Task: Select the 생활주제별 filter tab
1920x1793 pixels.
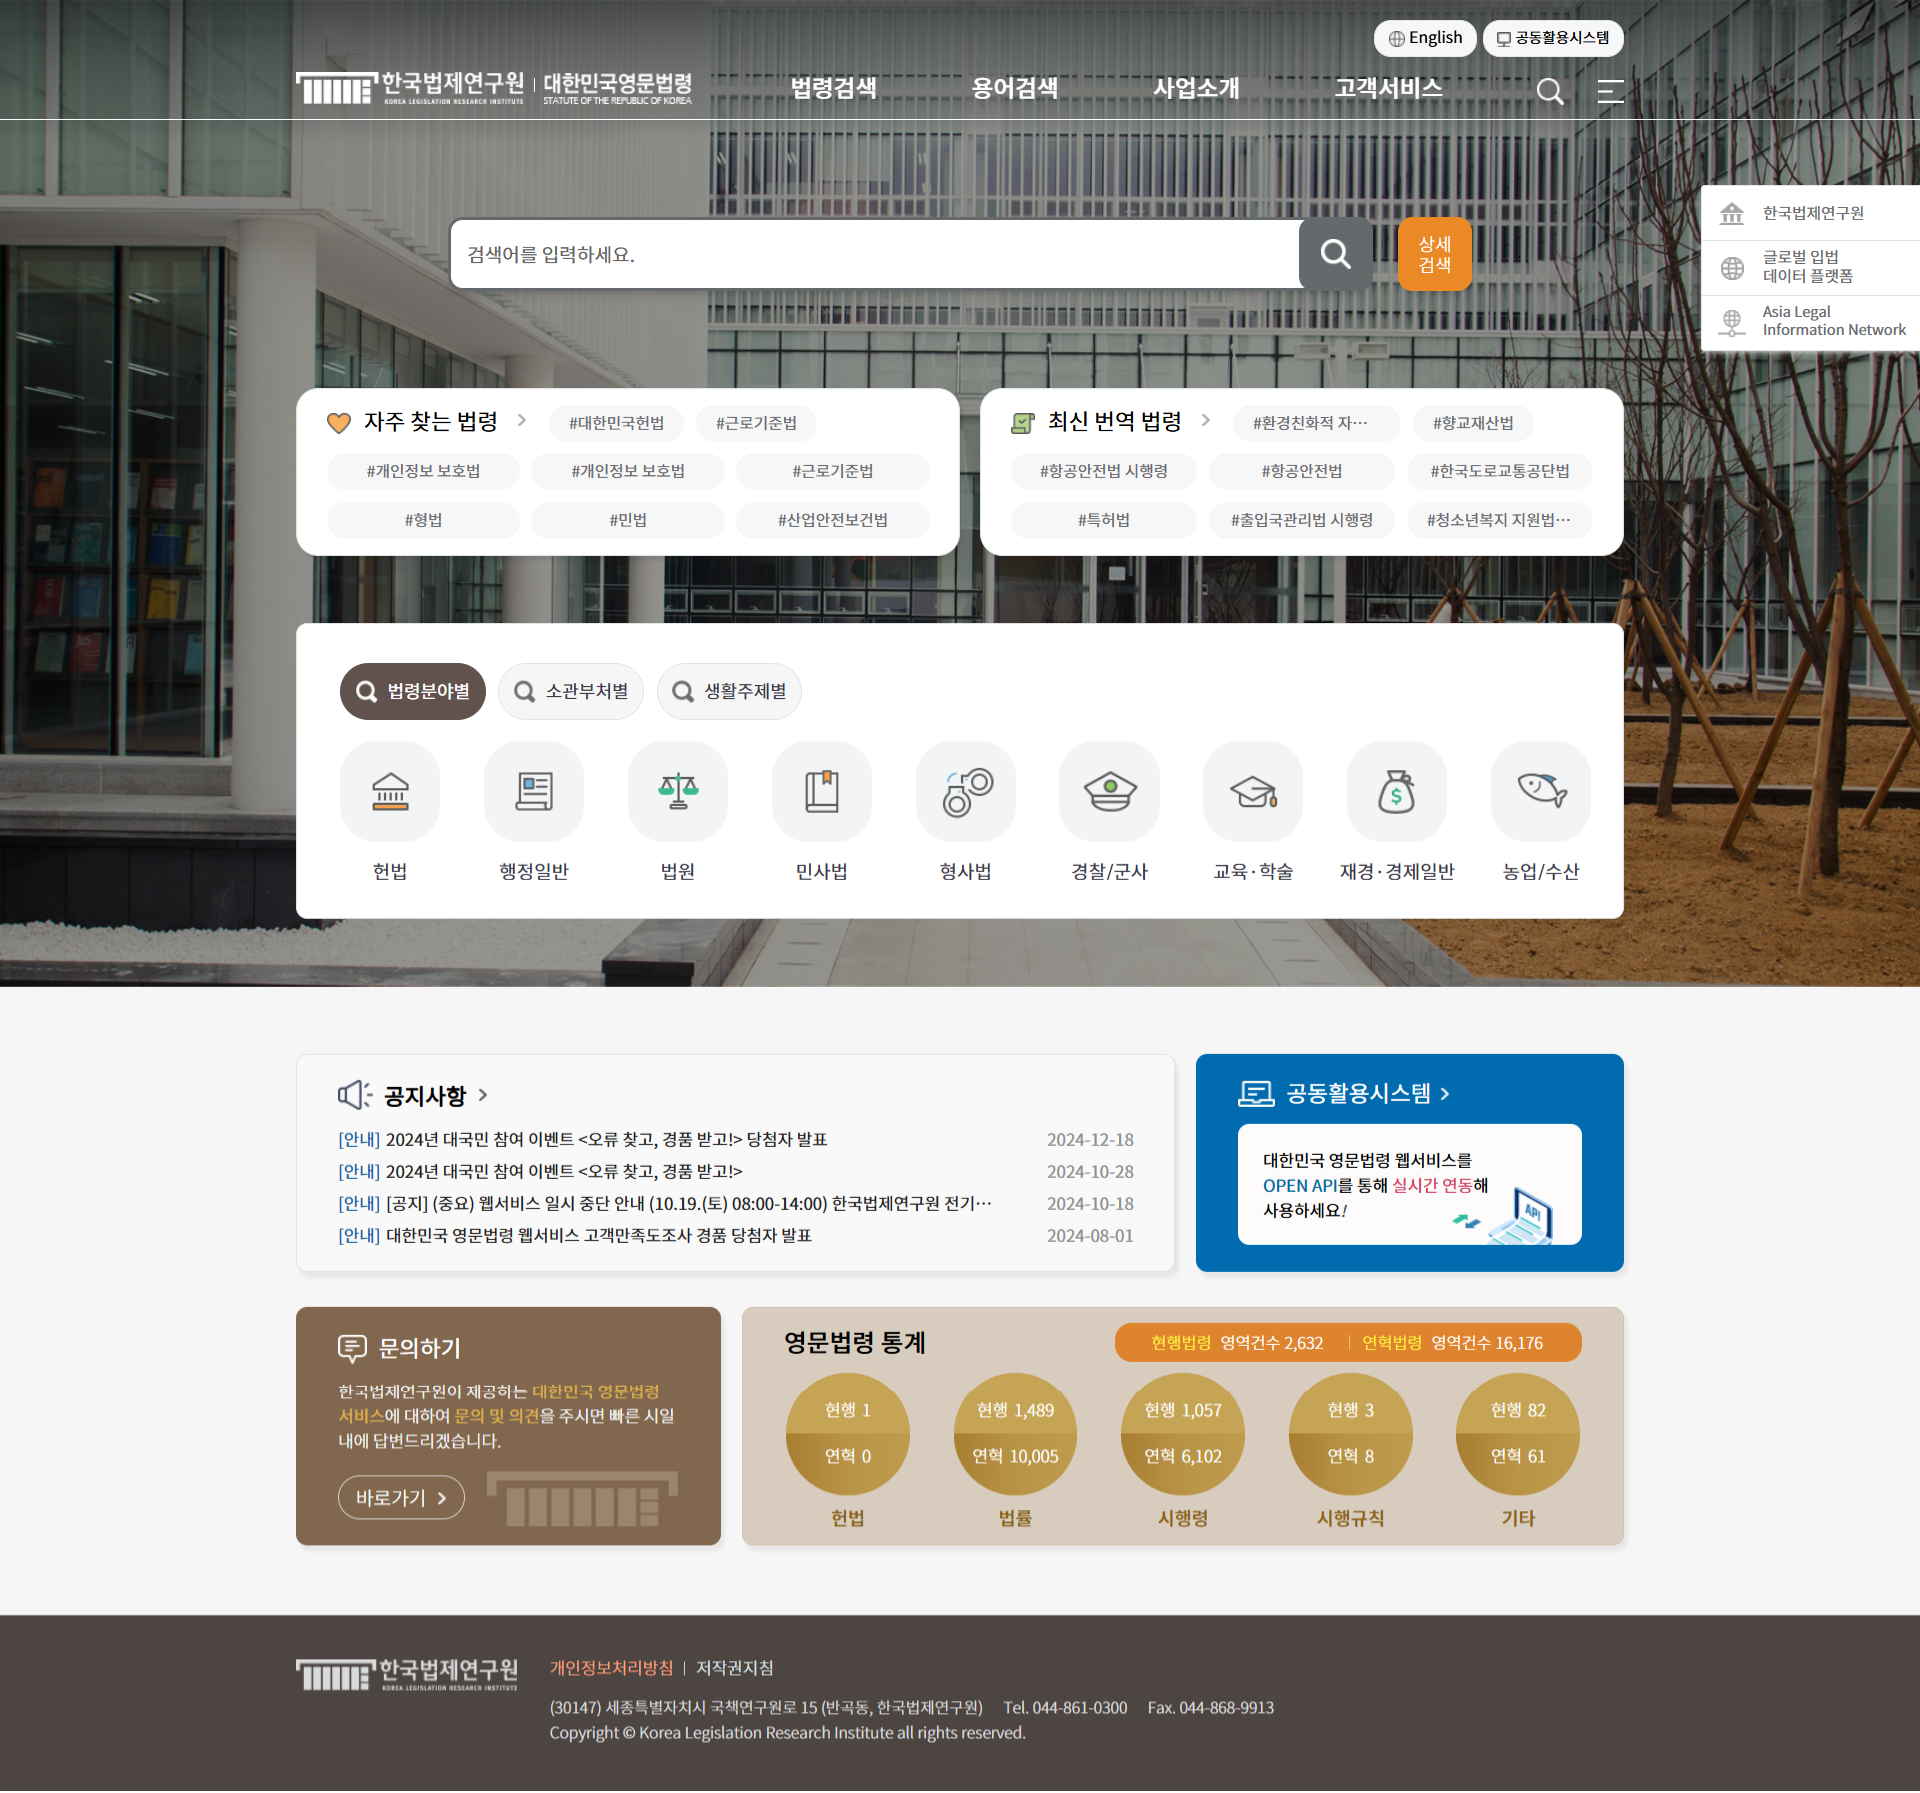Action: point(729,691)
